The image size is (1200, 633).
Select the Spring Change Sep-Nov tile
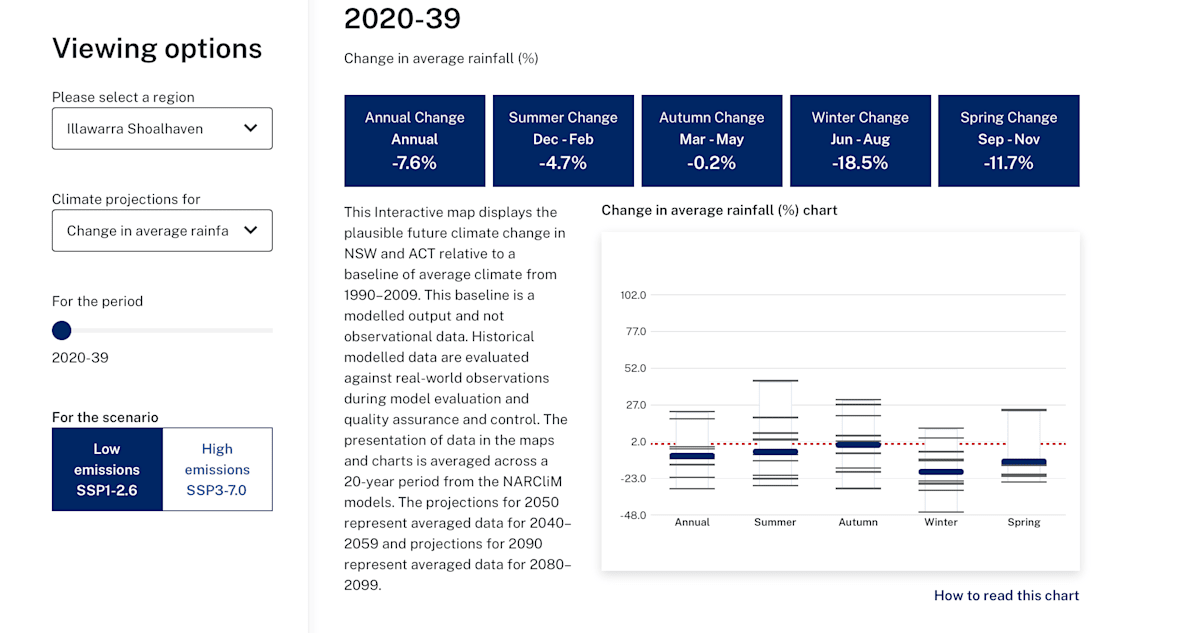[1008, 140]
